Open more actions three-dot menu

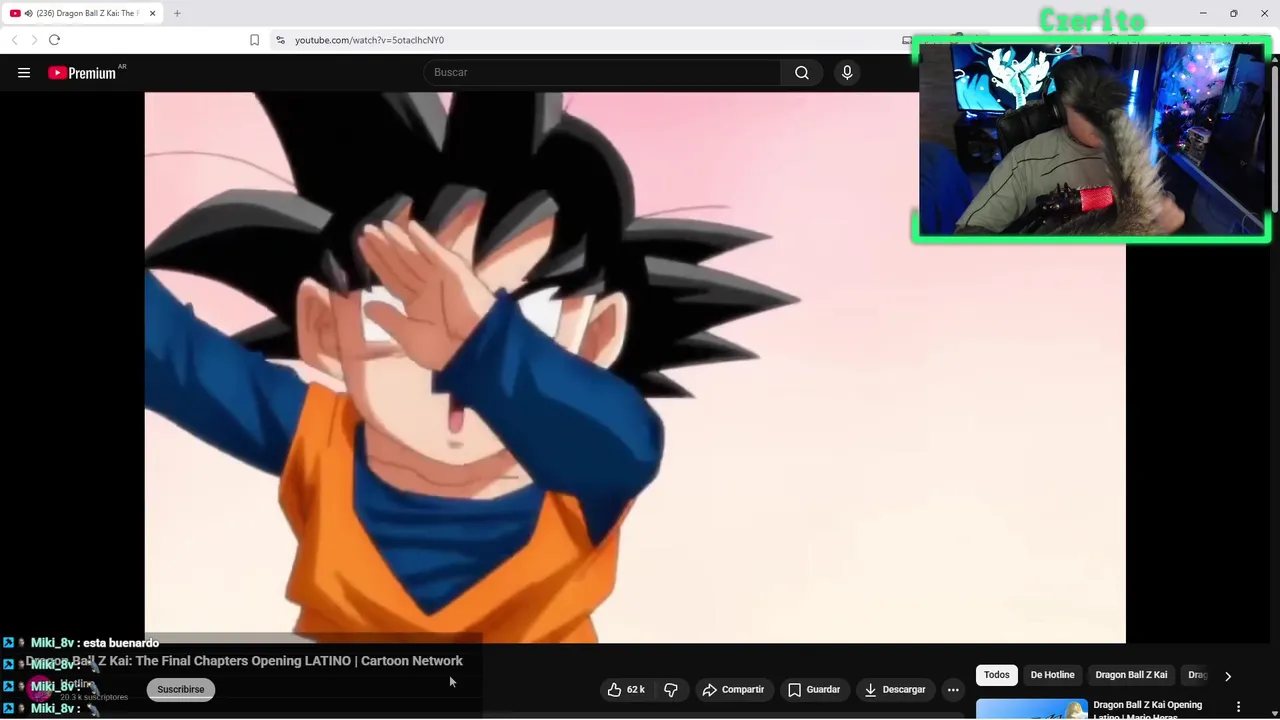pos(953,689)
